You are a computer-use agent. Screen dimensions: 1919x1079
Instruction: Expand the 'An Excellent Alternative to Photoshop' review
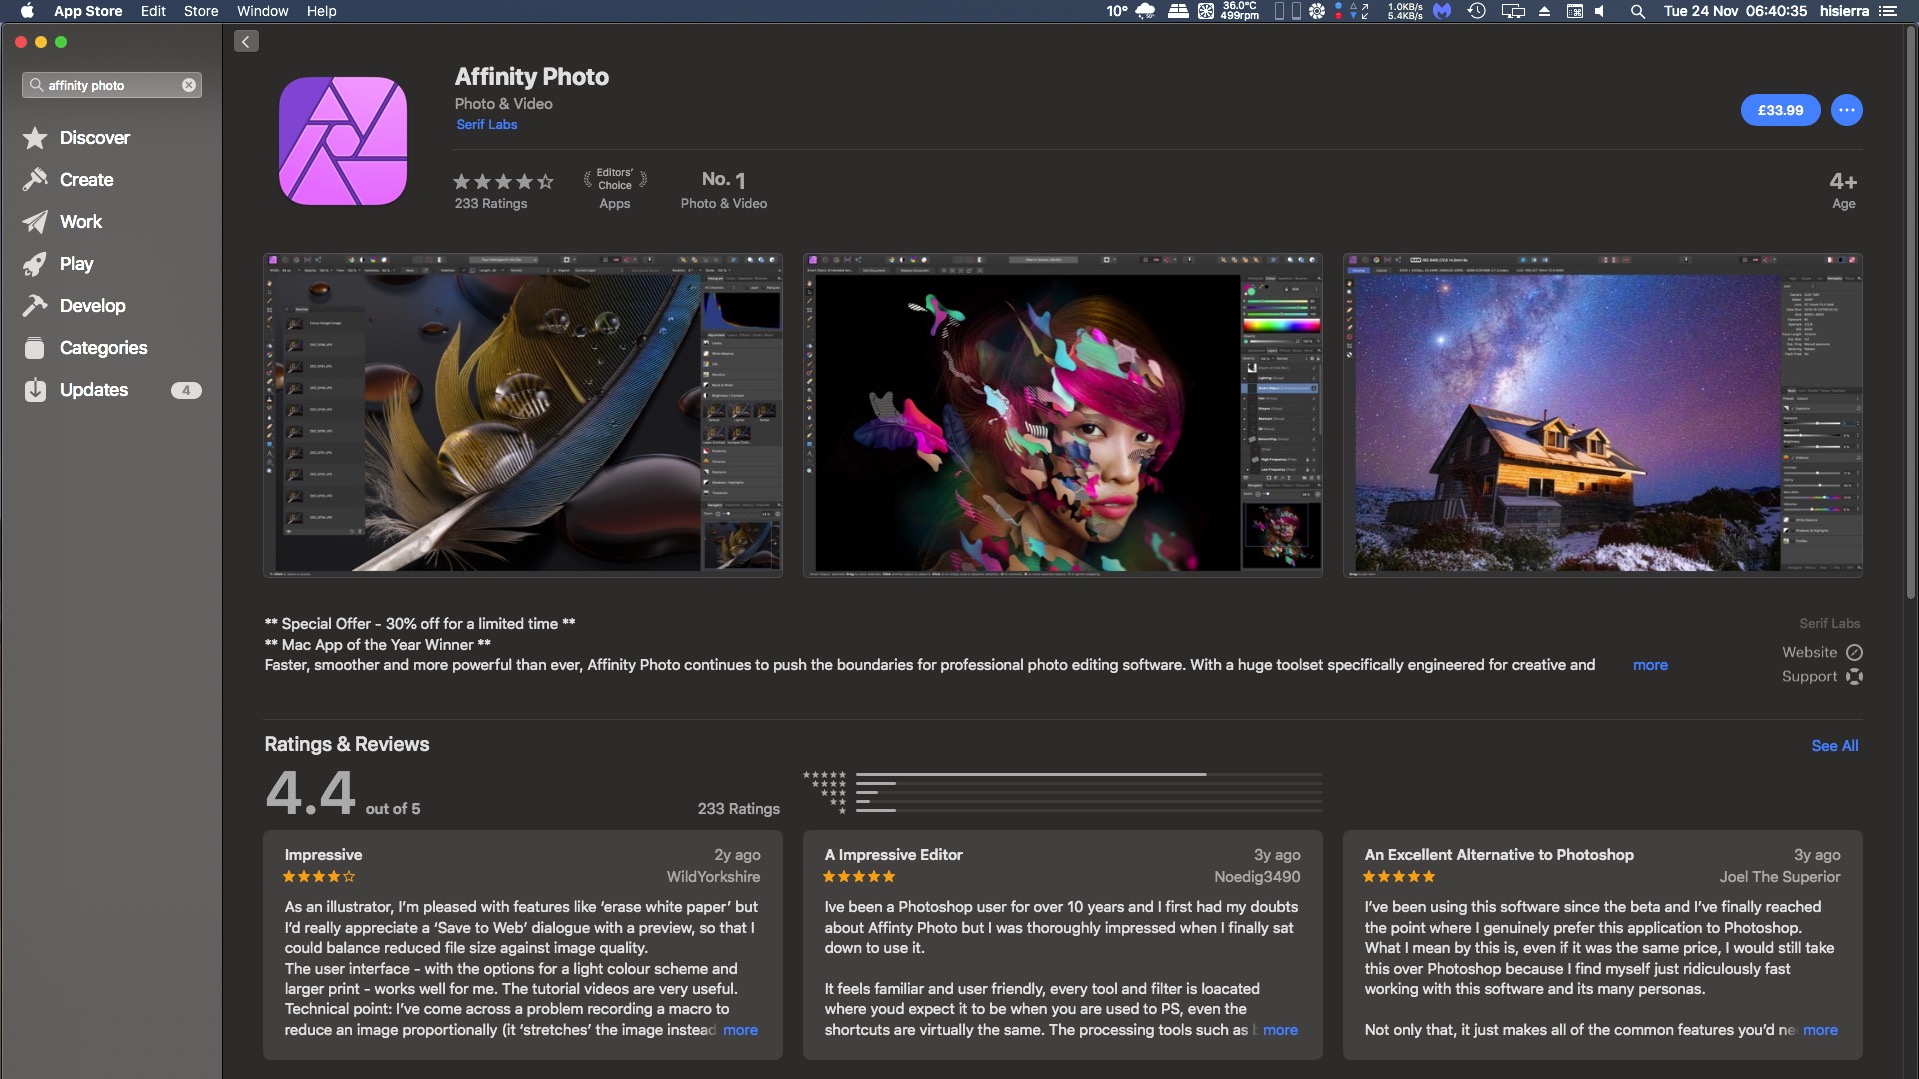1820,1030
